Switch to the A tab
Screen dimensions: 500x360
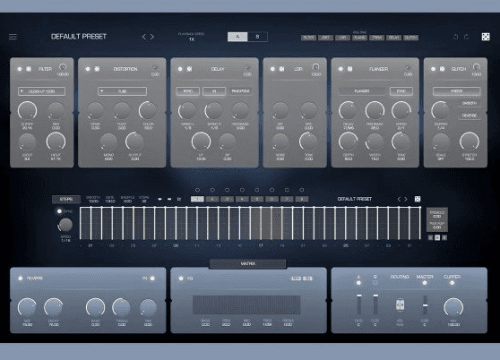point(238,37)
